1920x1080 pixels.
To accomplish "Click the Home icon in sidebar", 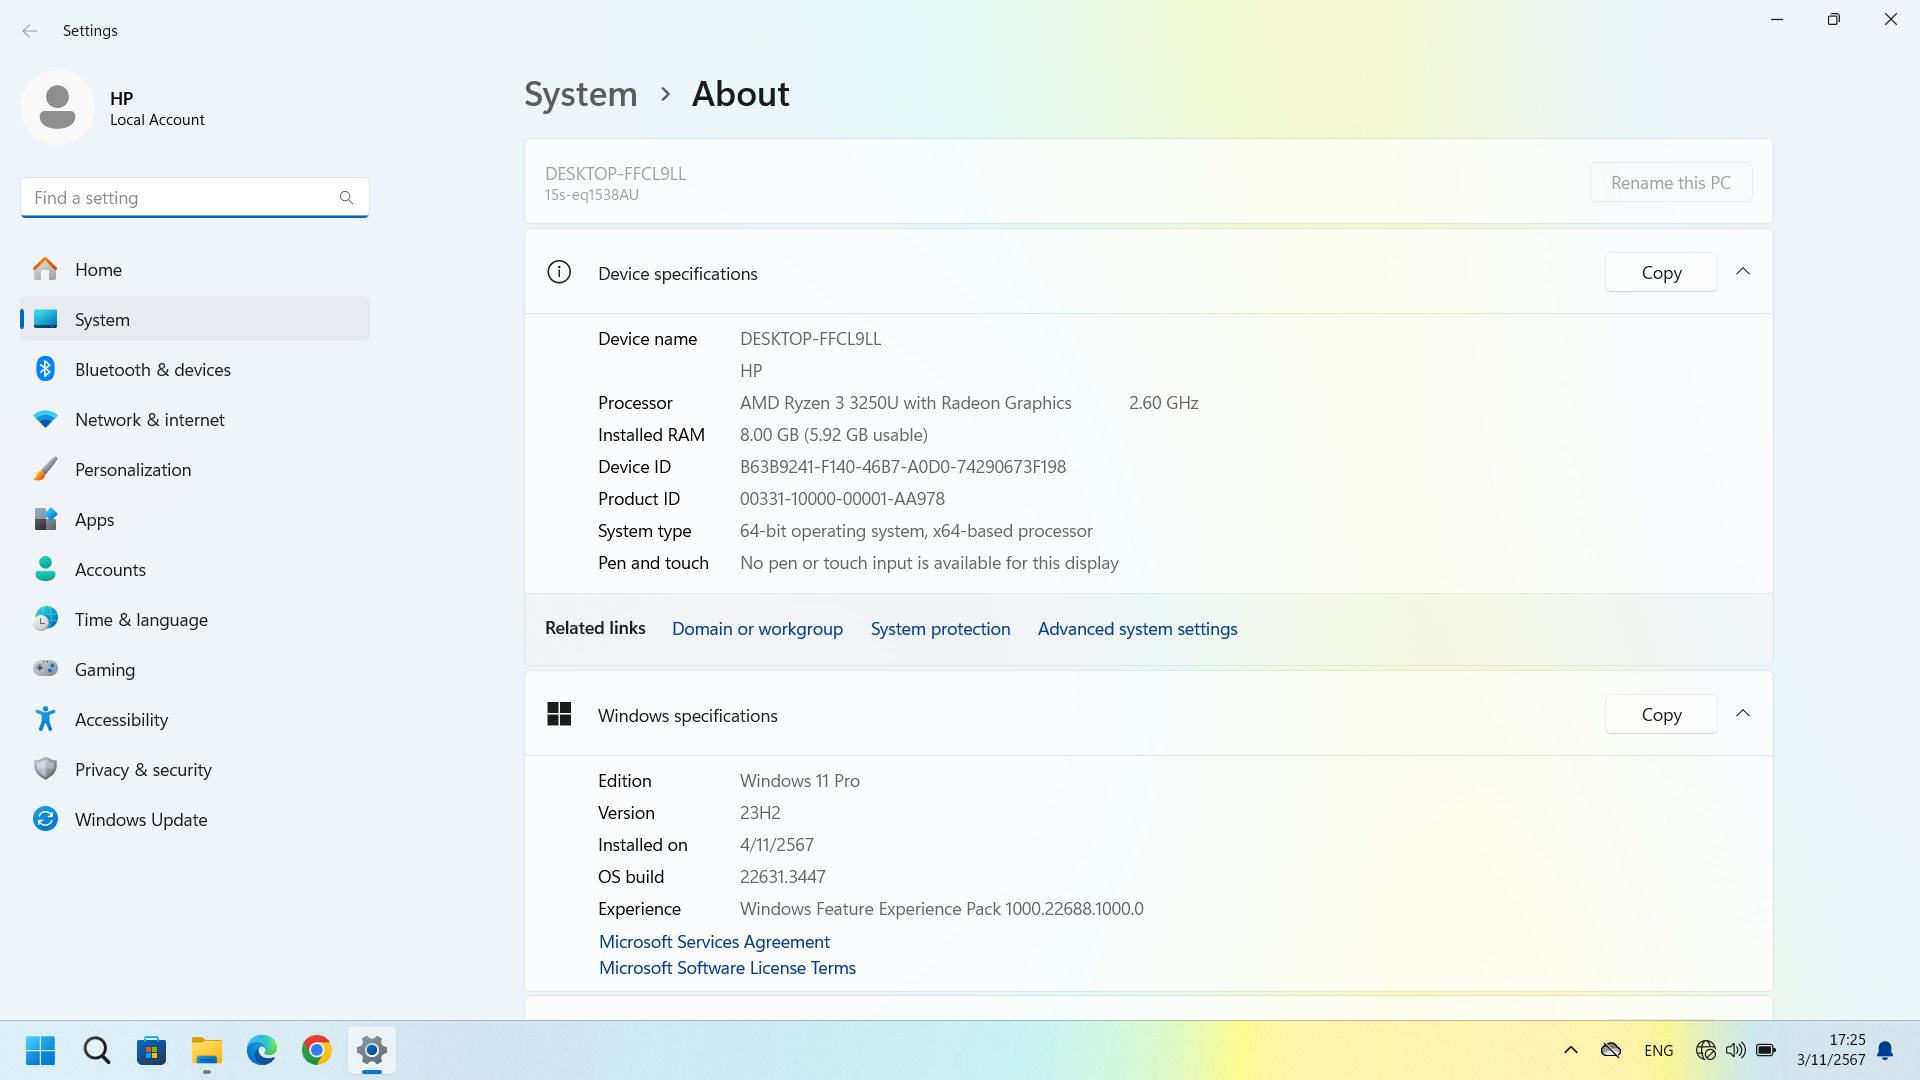I will click(45, 269).
